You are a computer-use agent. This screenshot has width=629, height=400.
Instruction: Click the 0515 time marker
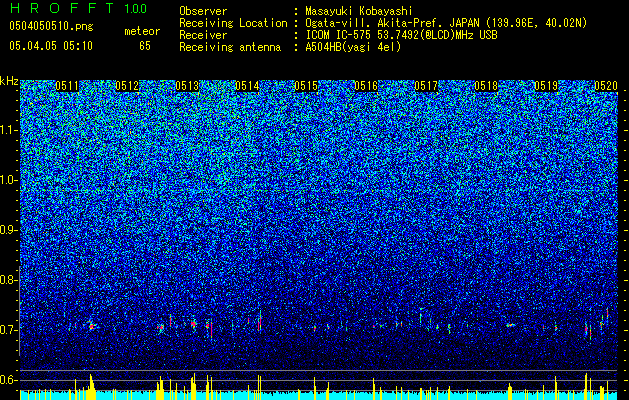point(306,86)
